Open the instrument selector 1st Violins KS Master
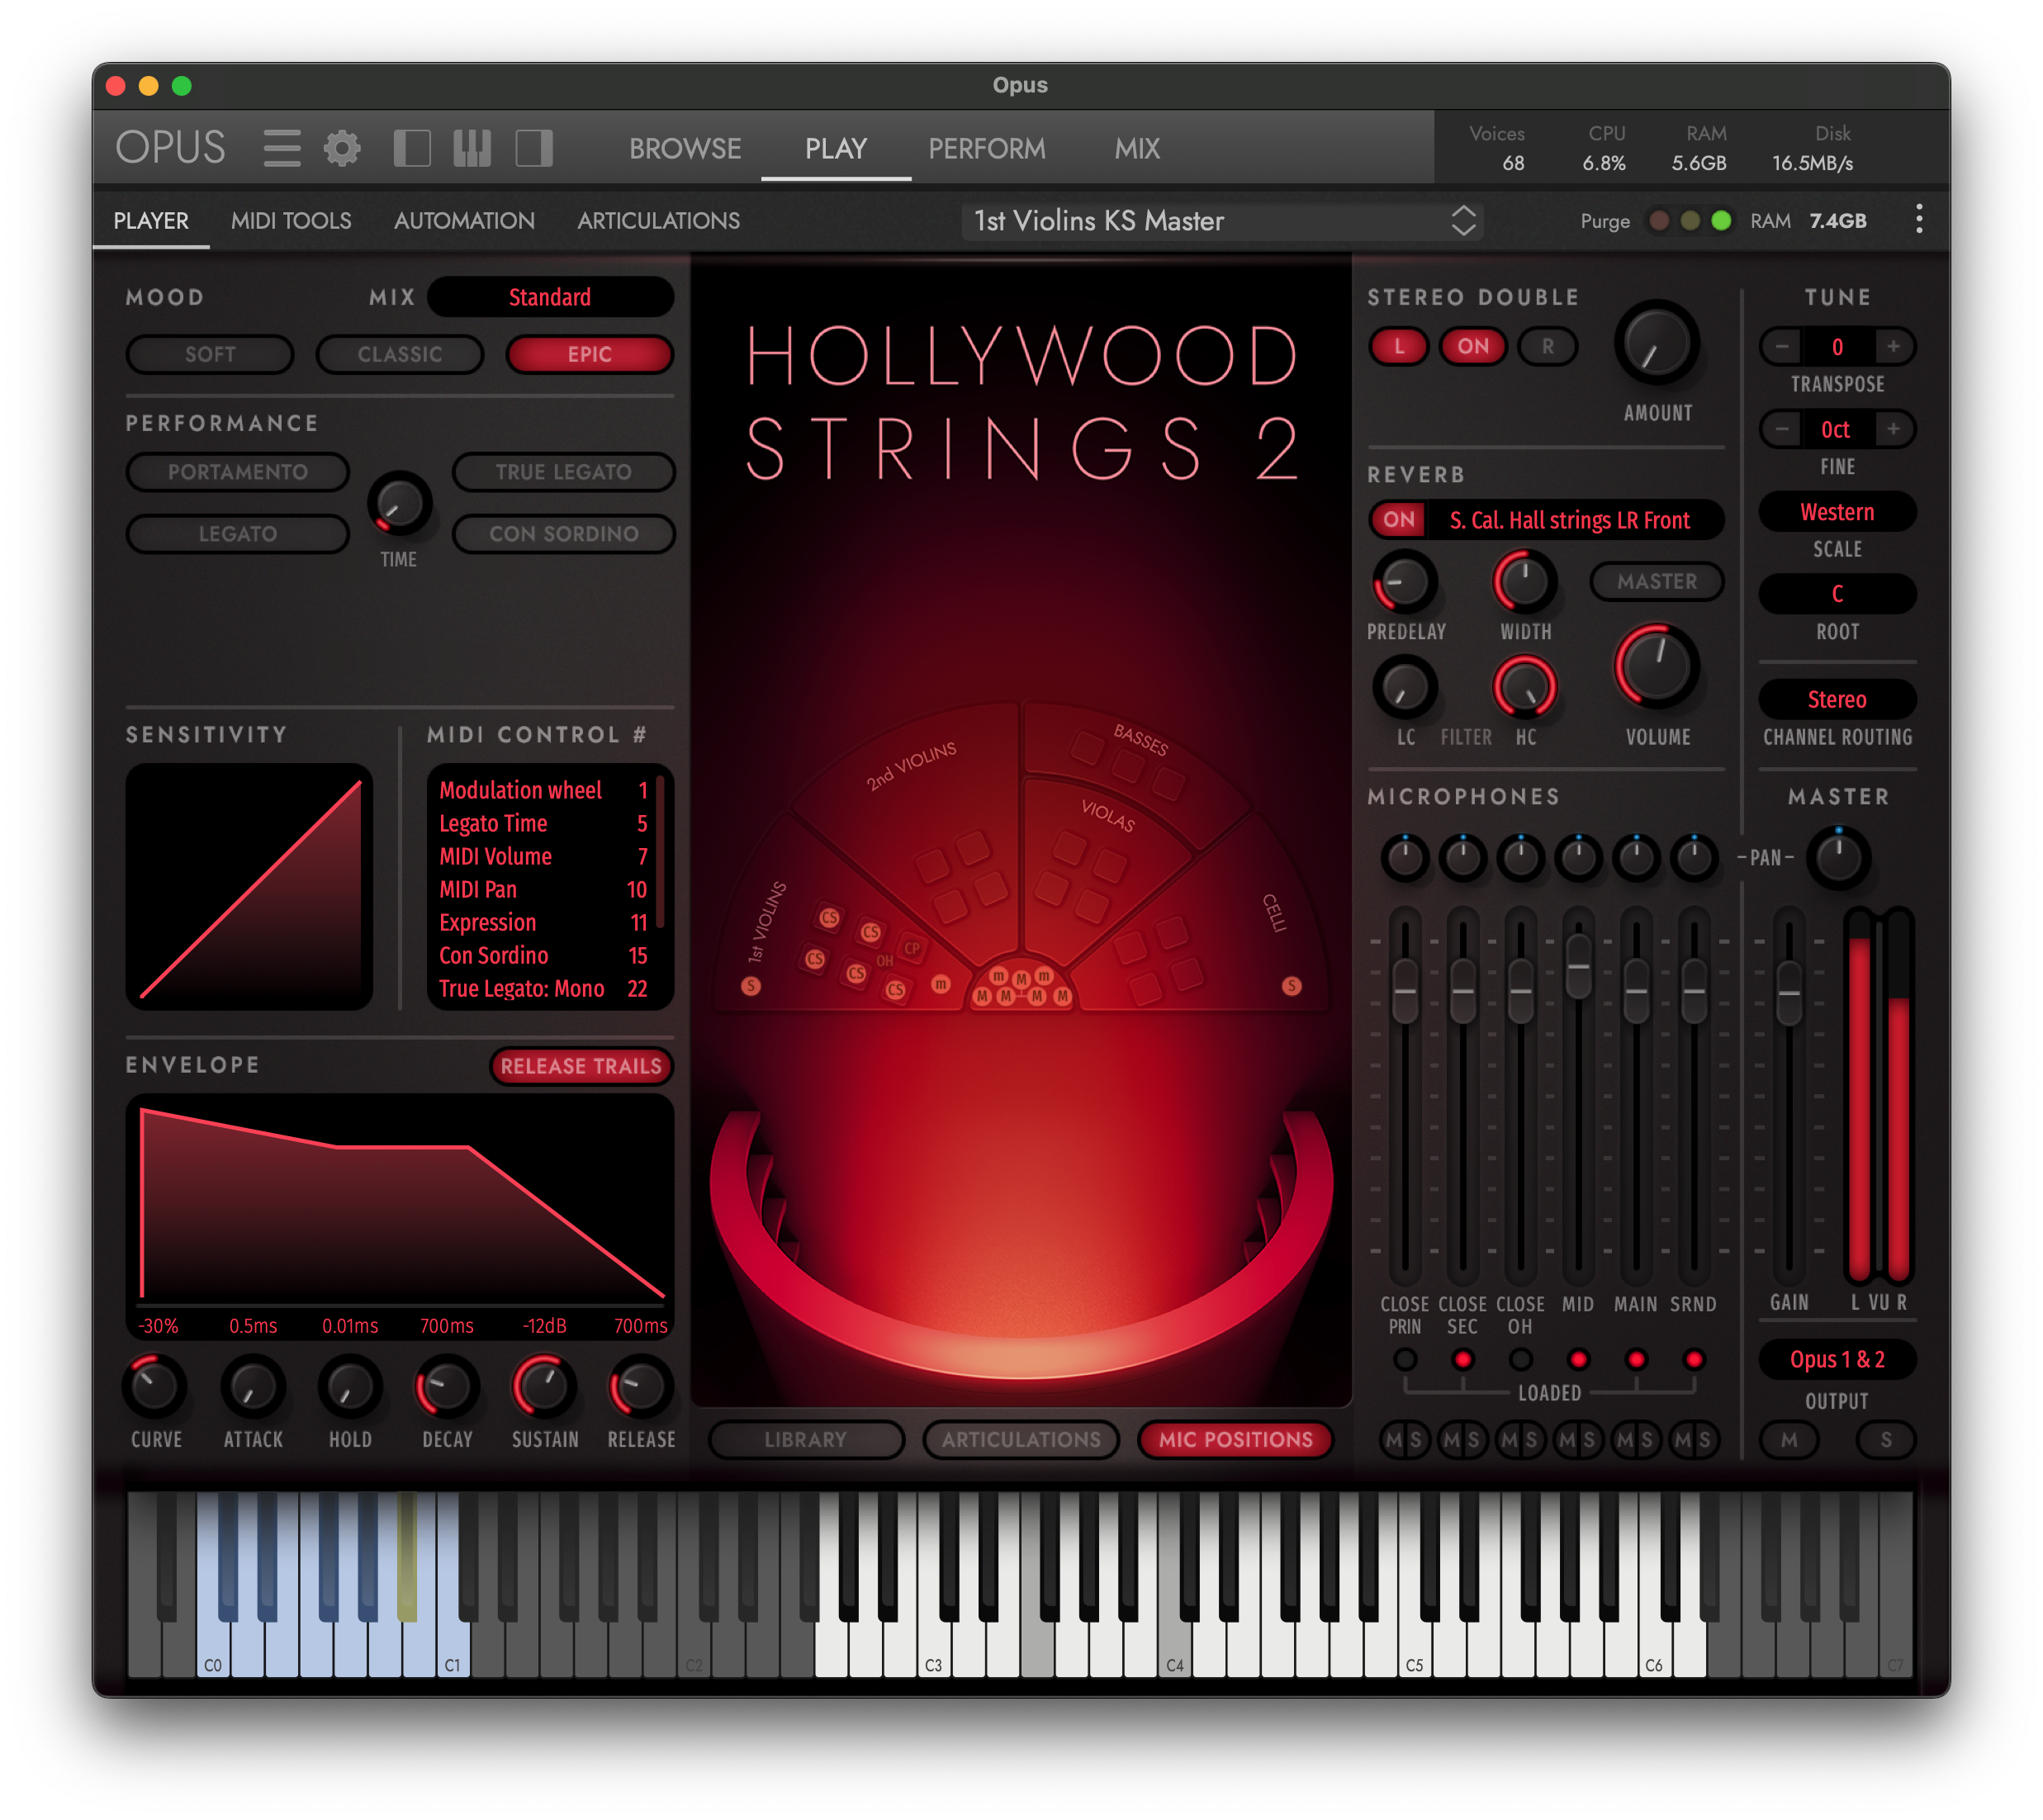Screen dimensions: 2043x1820 [1222, 221]
